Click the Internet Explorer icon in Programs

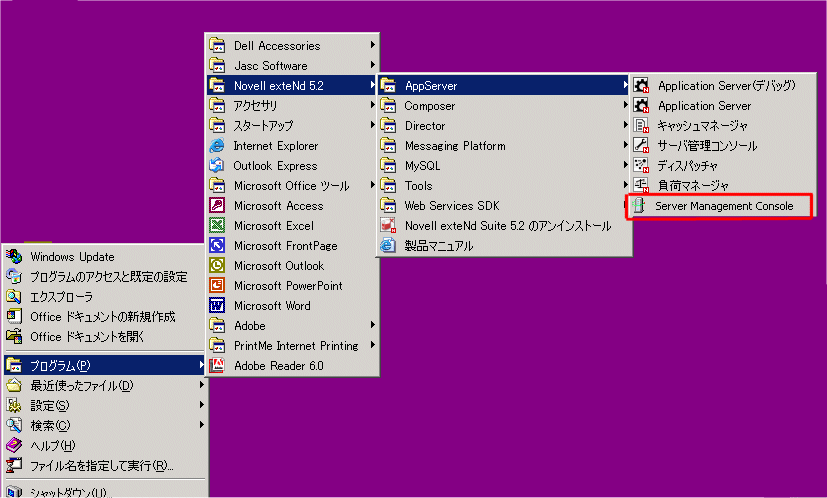tap(217, 146)
